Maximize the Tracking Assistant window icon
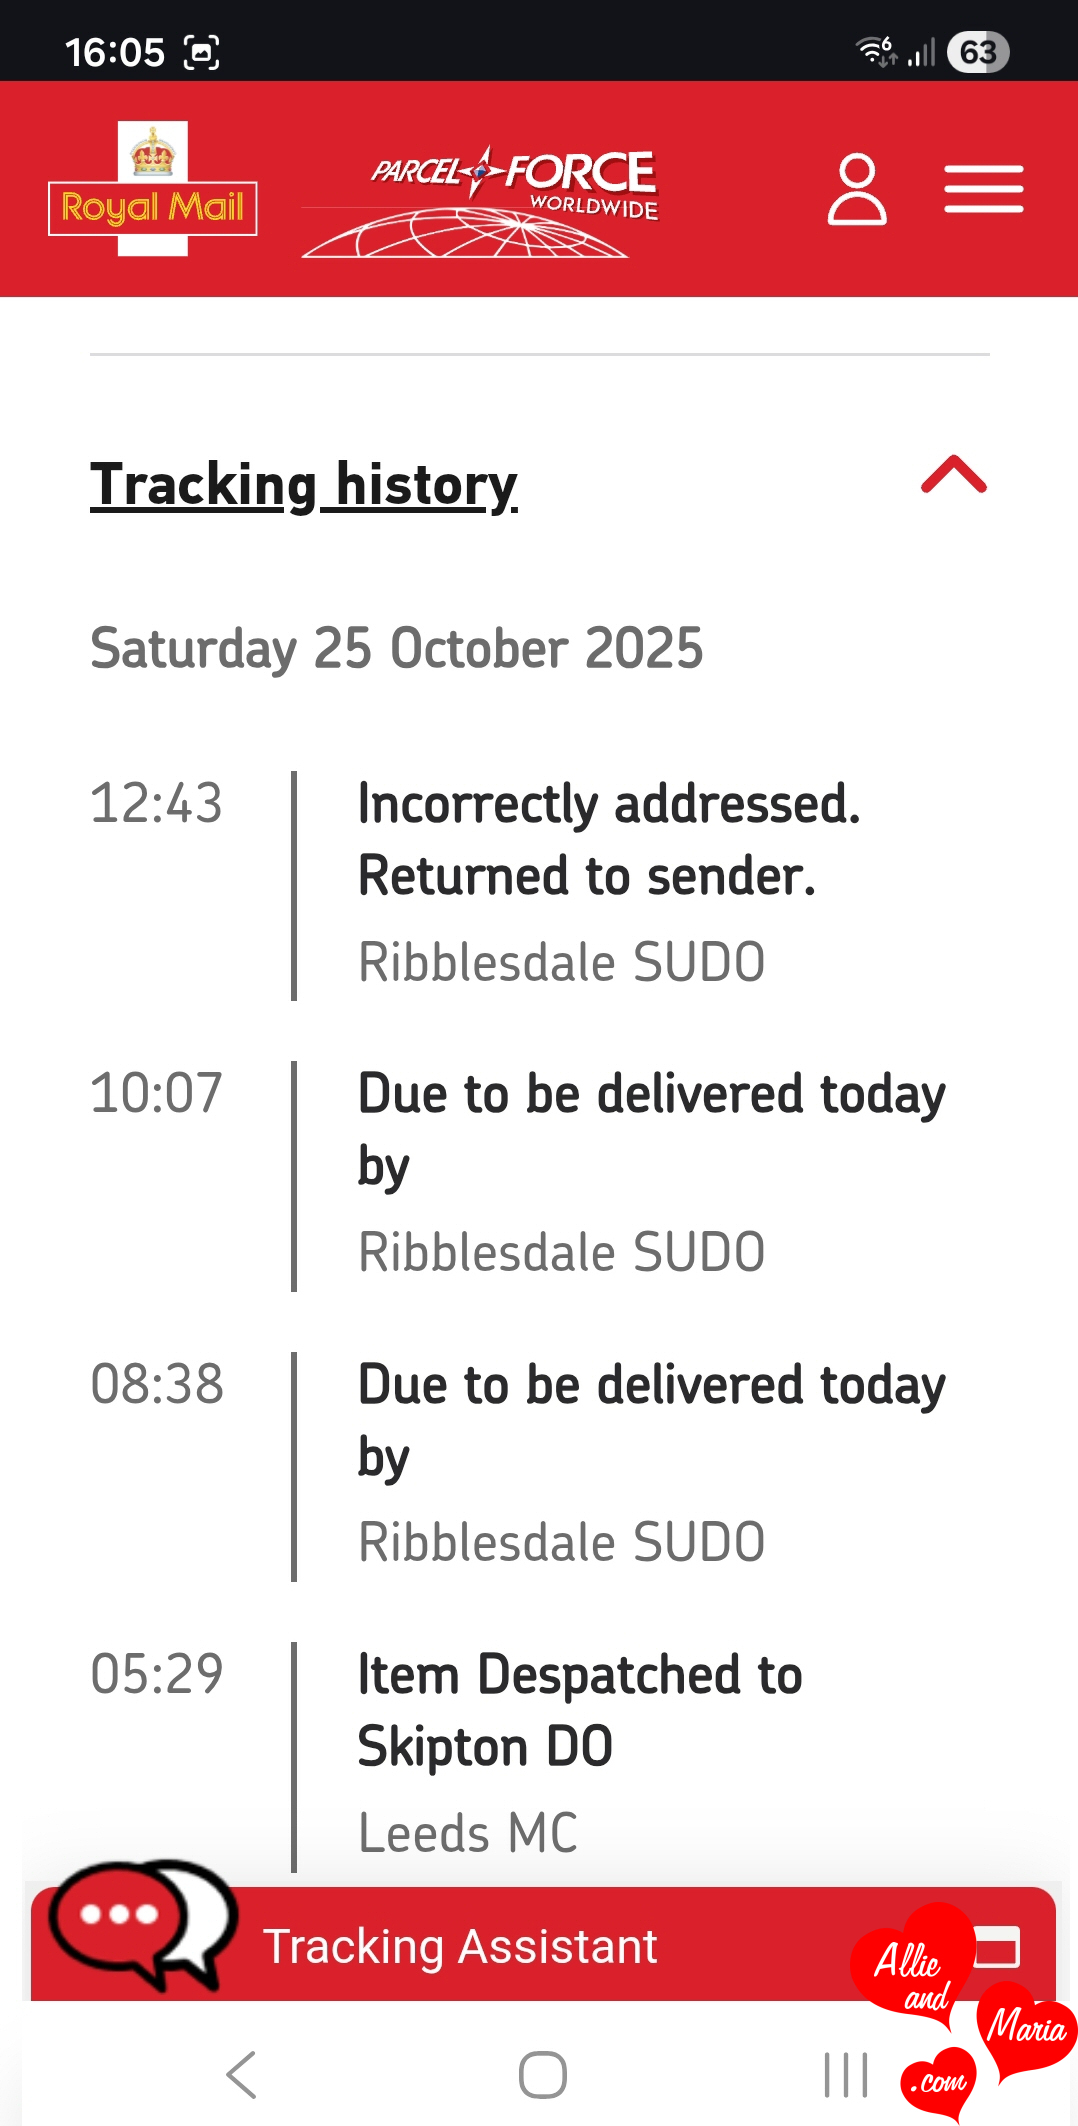This screenshot has height=2126, width=1078. click(997, 1946)
